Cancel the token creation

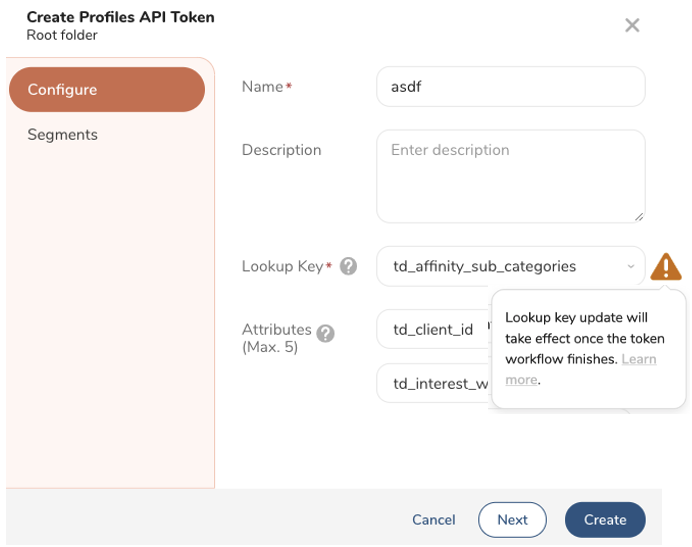434,520
